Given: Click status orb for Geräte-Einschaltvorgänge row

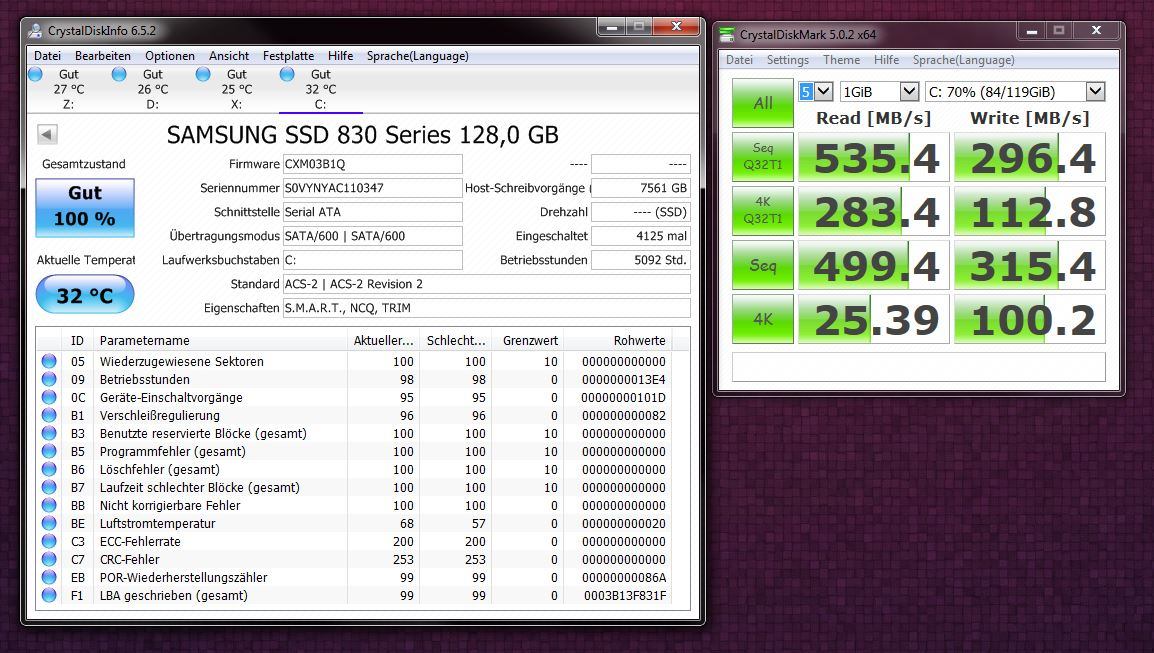Looking at the screenshot, I should [49, 398].
